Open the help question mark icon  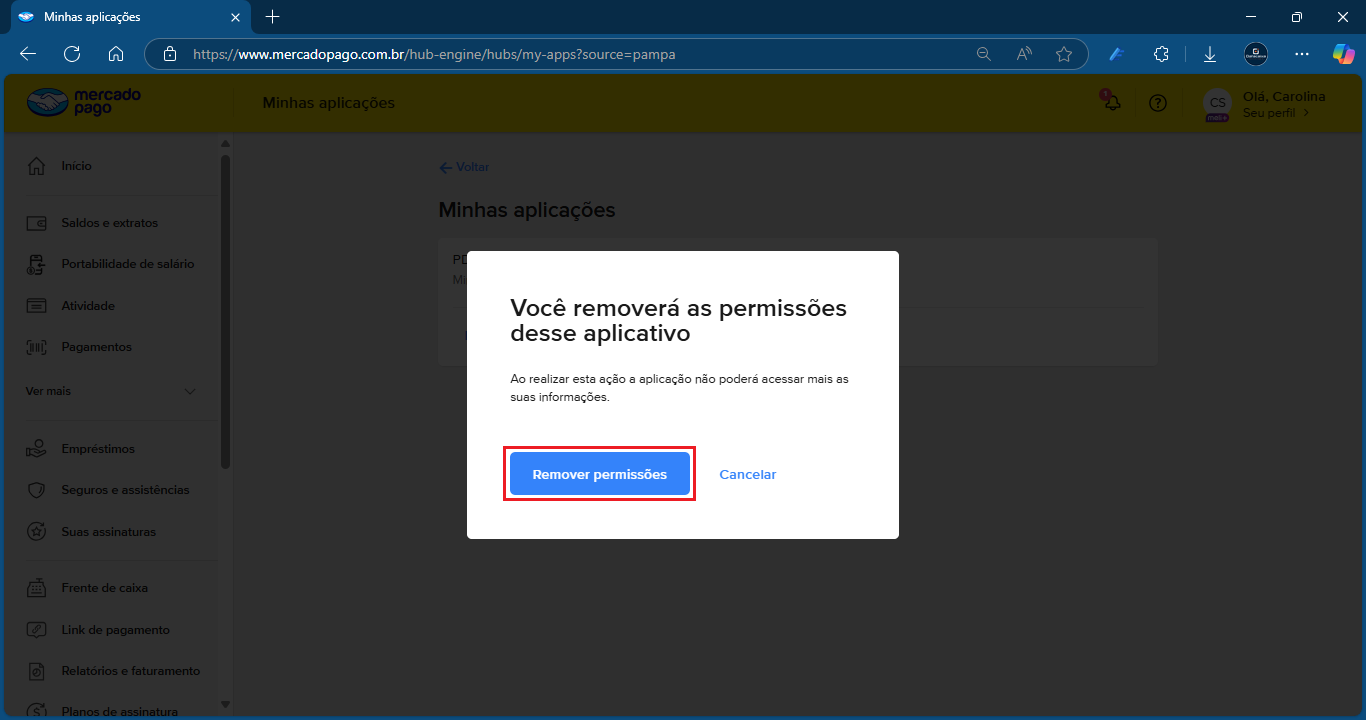tap(1158, 103)
